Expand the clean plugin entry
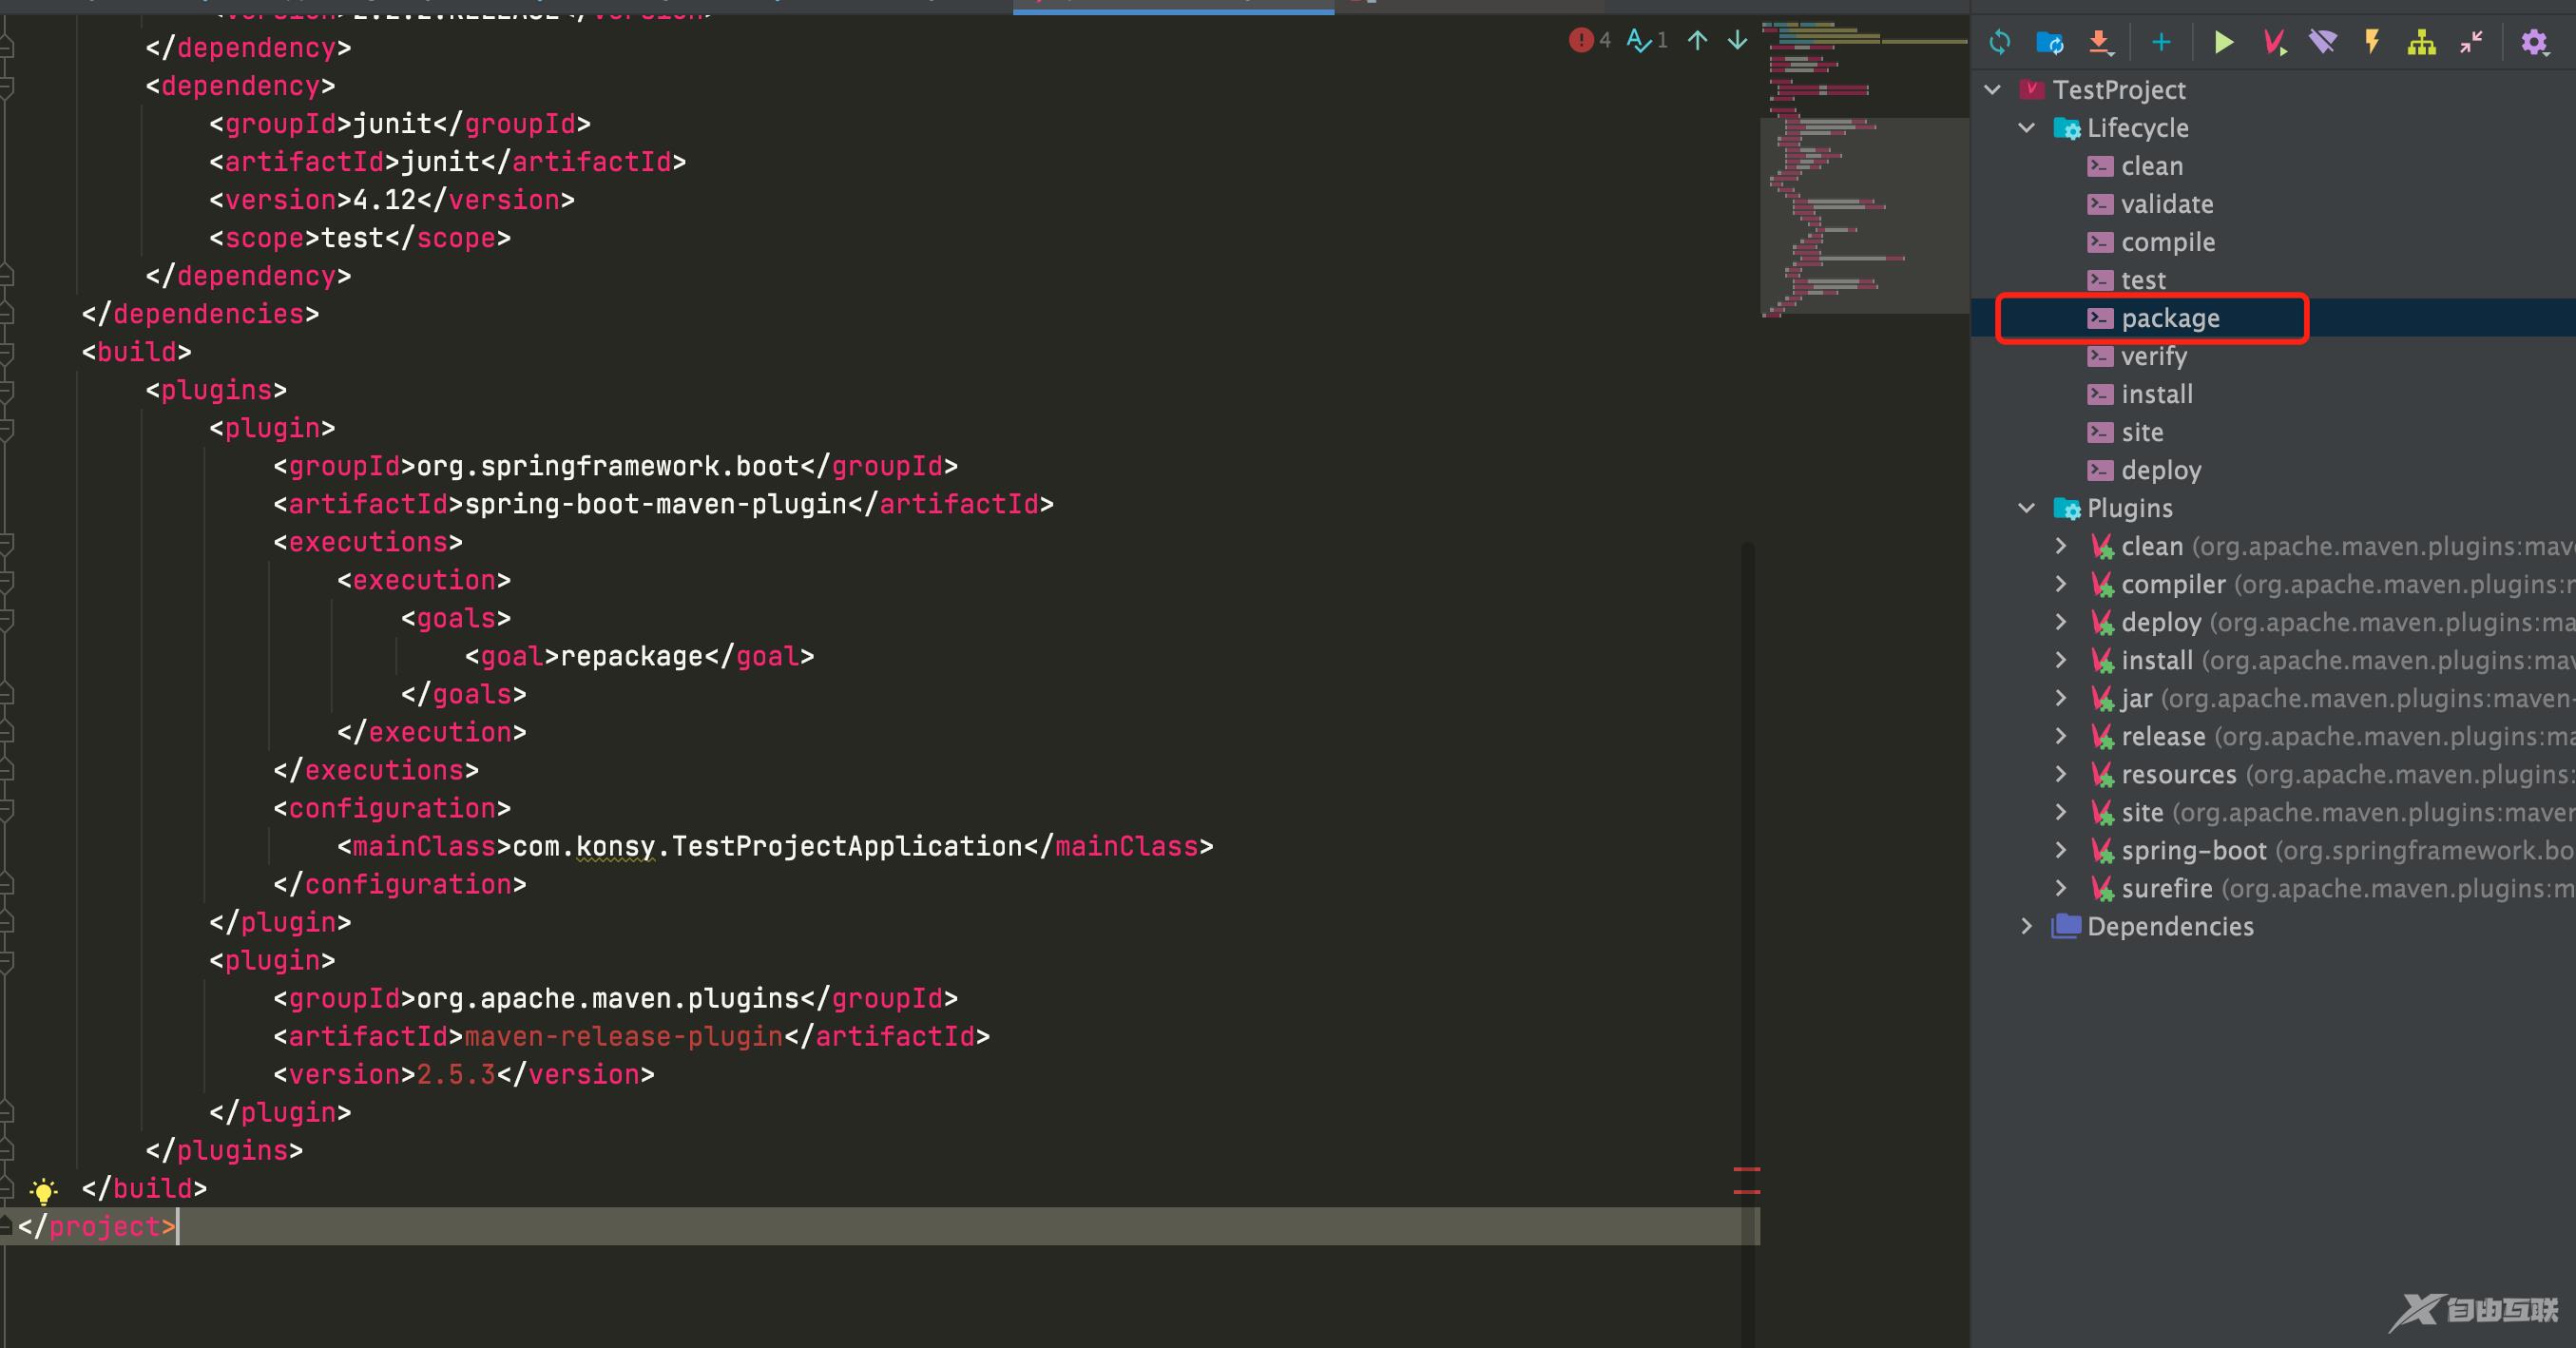The height and width of the screenshot is (1348, 2576). click(2061, 546)
